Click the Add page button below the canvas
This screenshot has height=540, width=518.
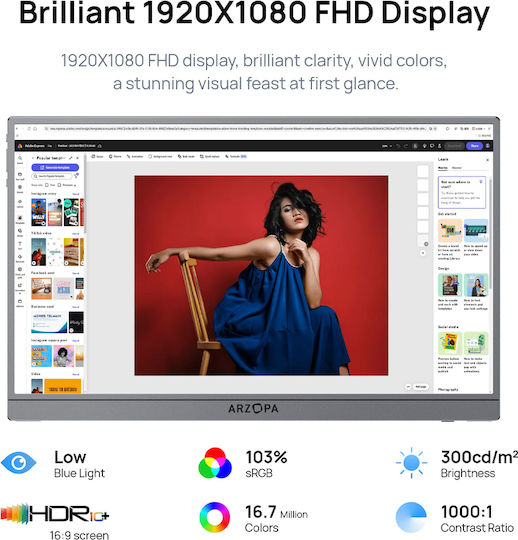click(420, 387)
